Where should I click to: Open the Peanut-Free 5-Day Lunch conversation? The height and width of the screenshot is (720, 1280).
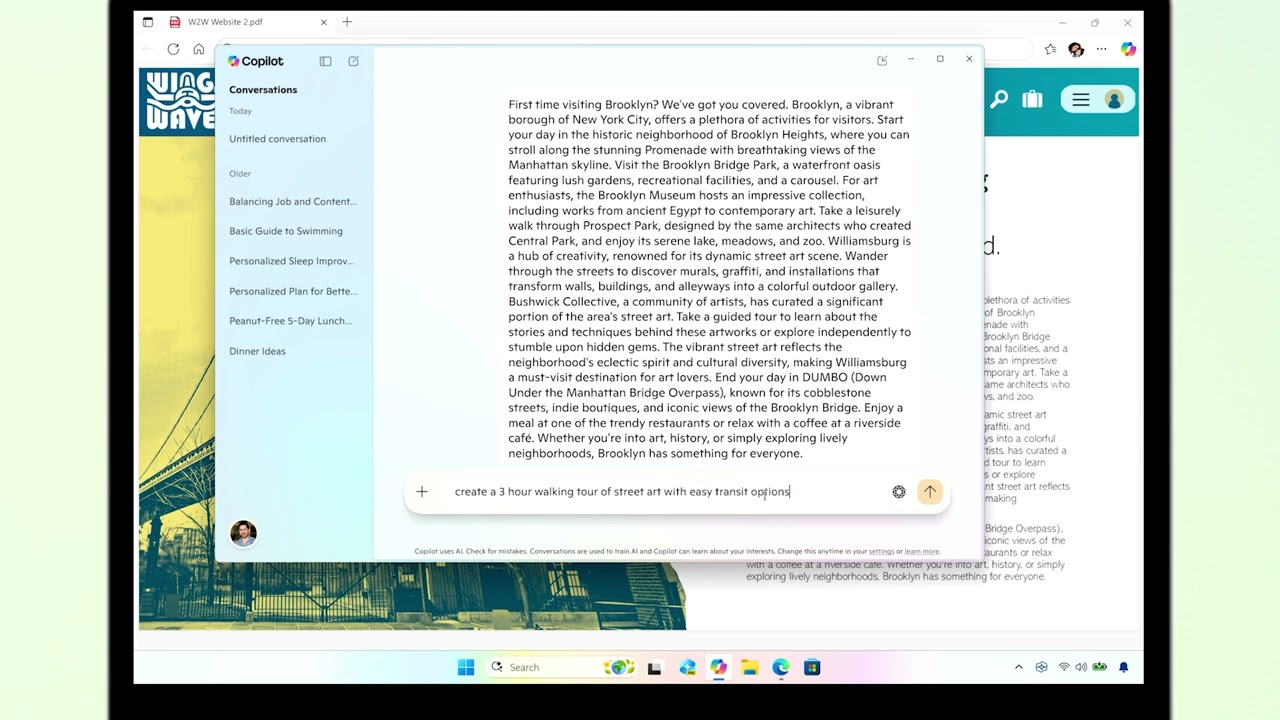click(290, 321)
